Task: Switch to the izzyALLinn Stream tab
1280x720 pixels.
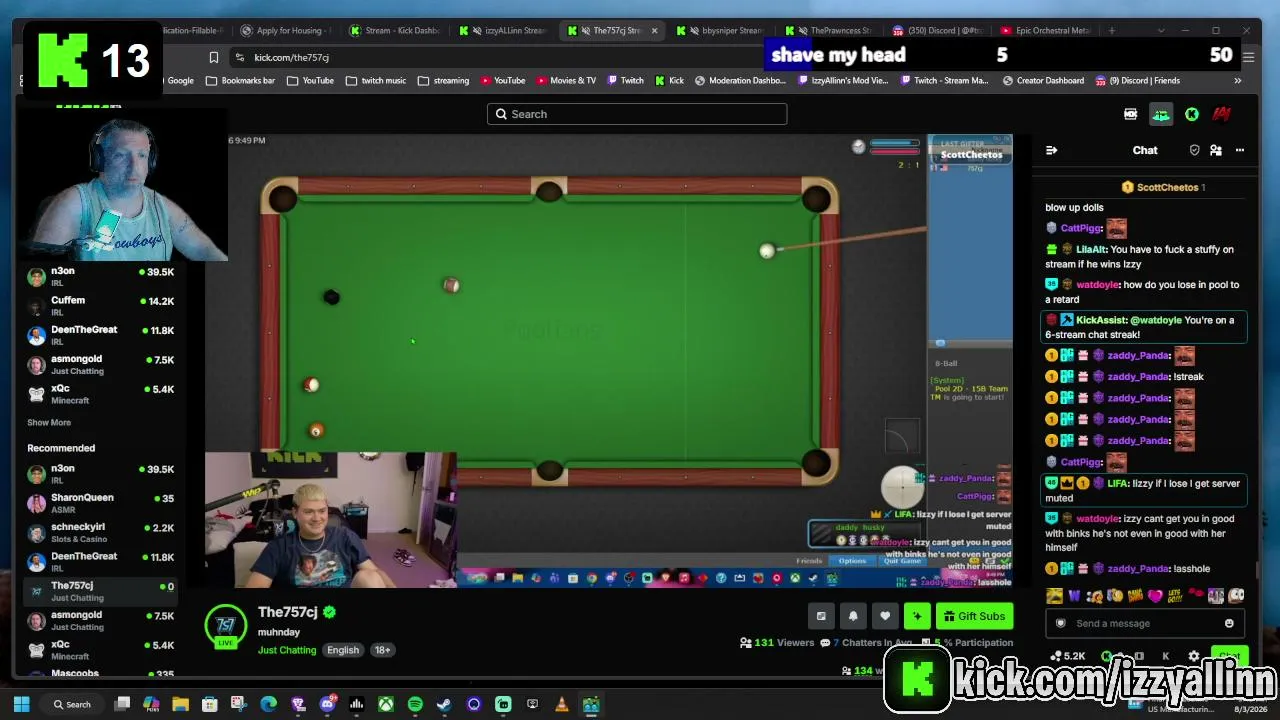Action: pyautogui.click(x=504, y=30)
